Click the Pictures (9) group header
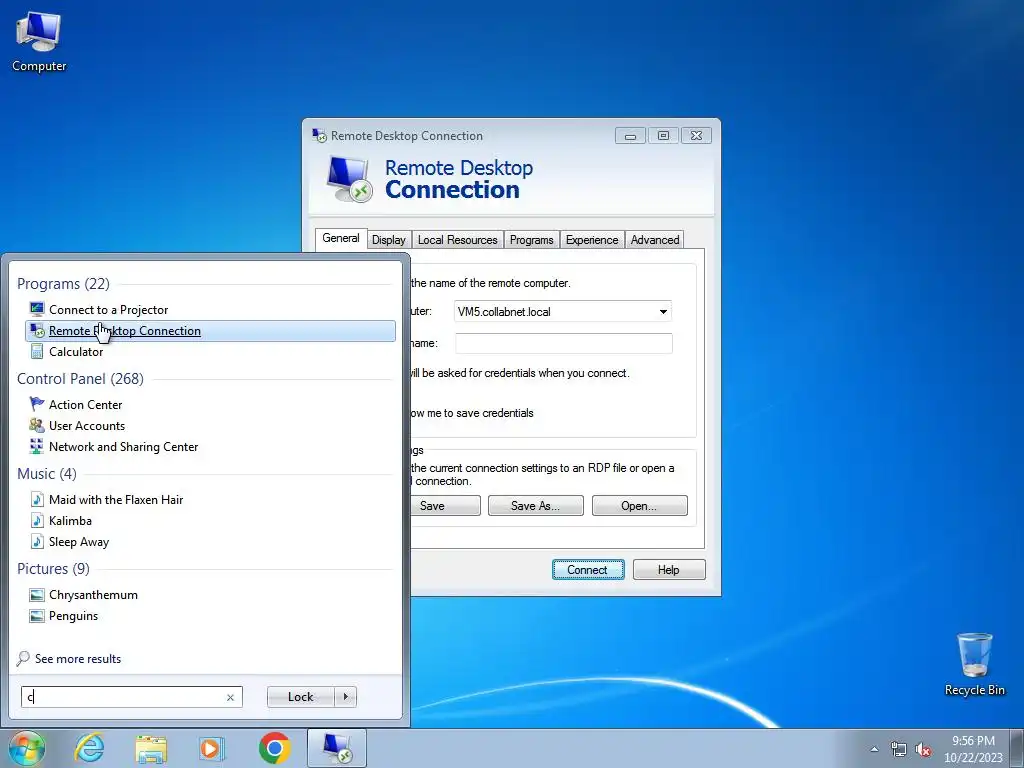 click(x=53, y=568)
